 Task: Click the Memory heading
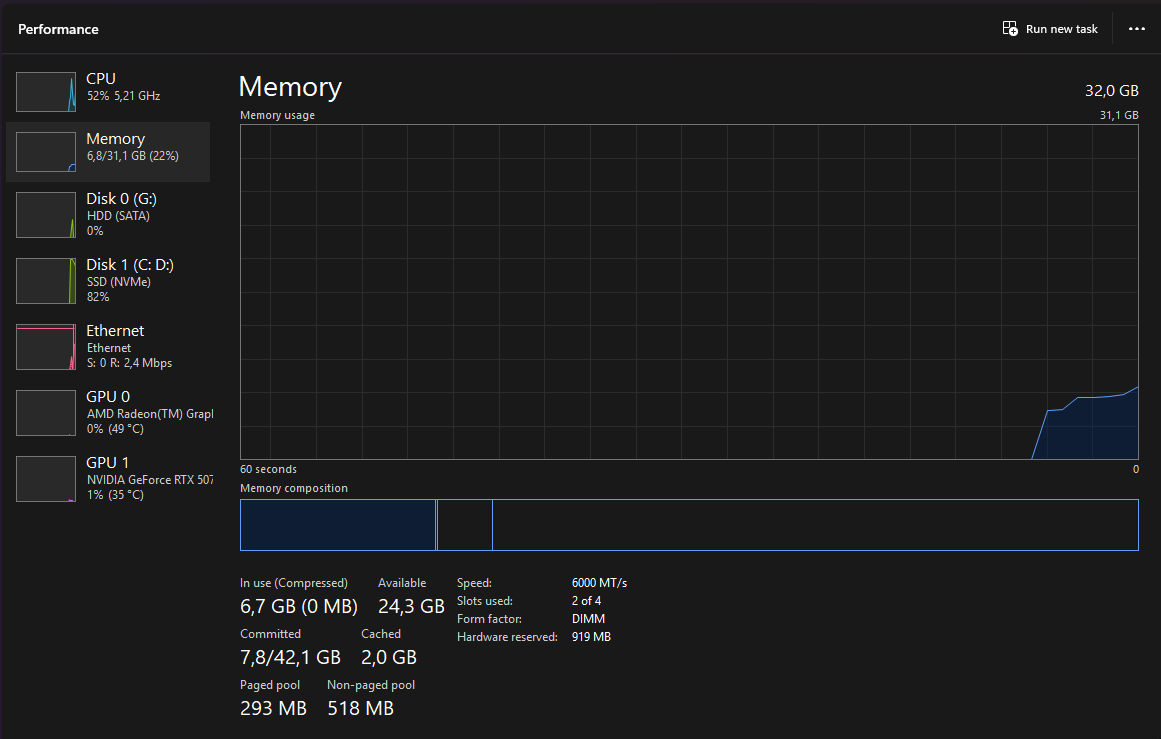click(290, 87)
